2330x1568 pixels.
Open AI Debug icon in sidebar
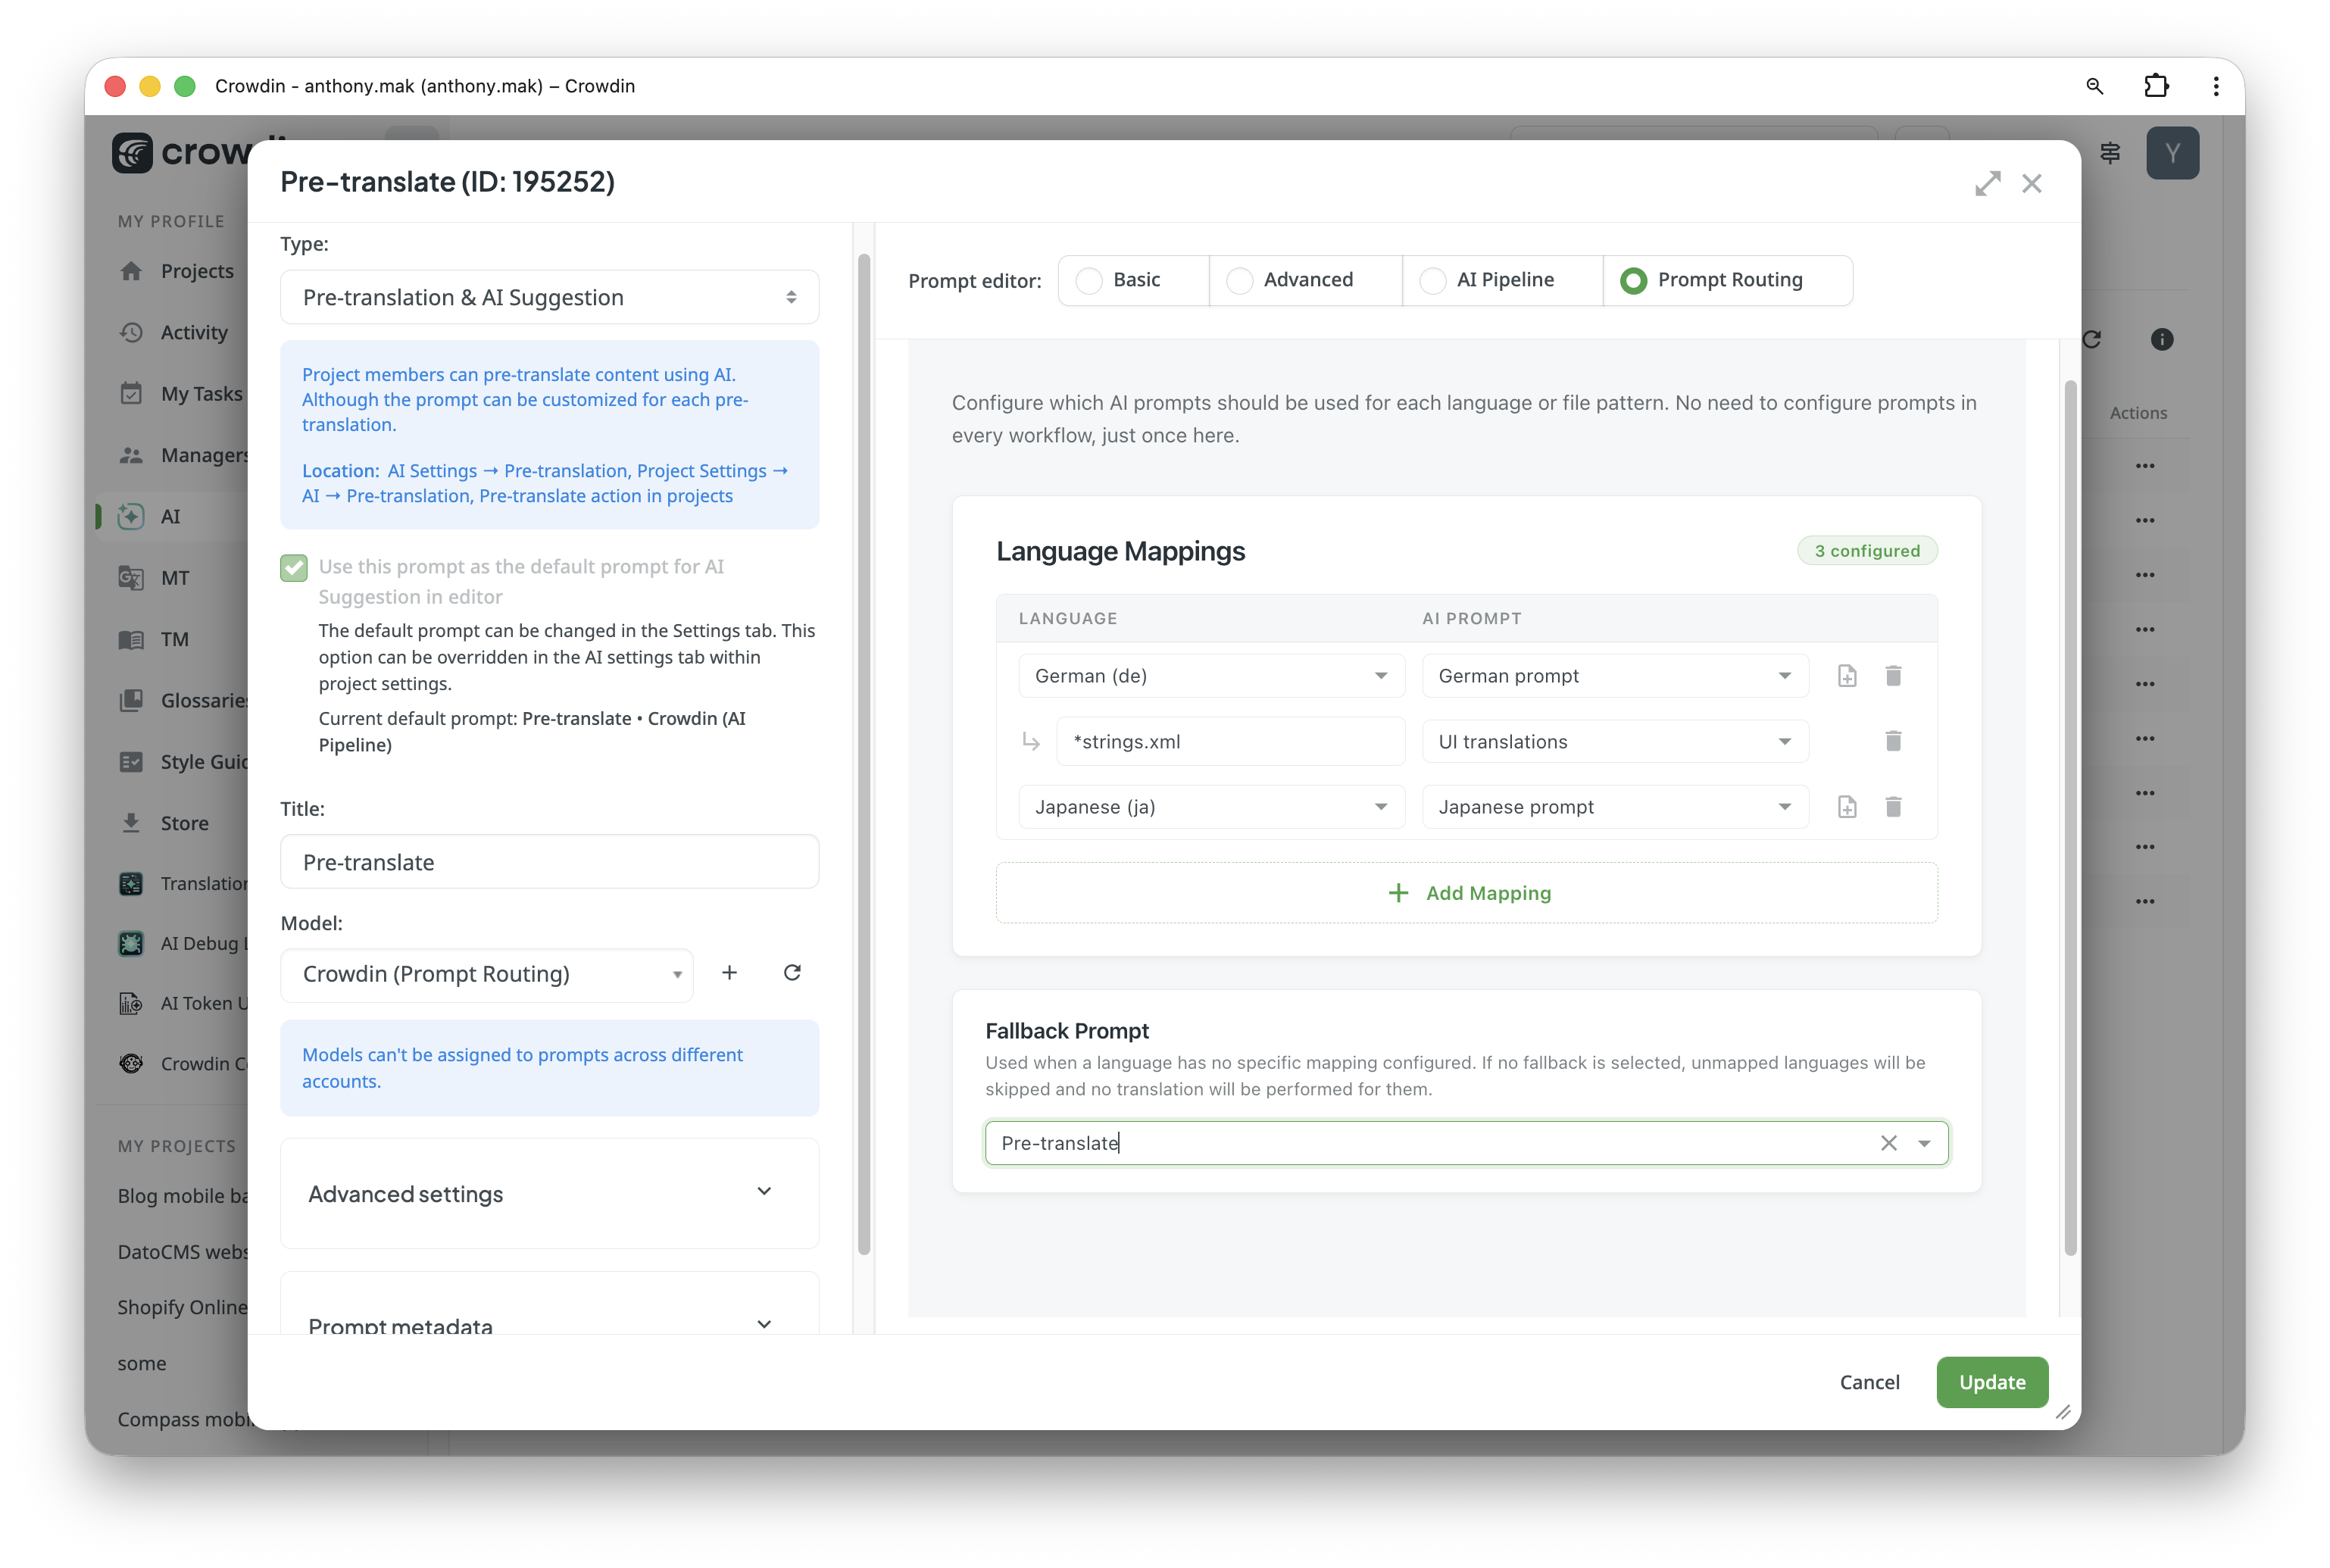(x=131, y=943)
